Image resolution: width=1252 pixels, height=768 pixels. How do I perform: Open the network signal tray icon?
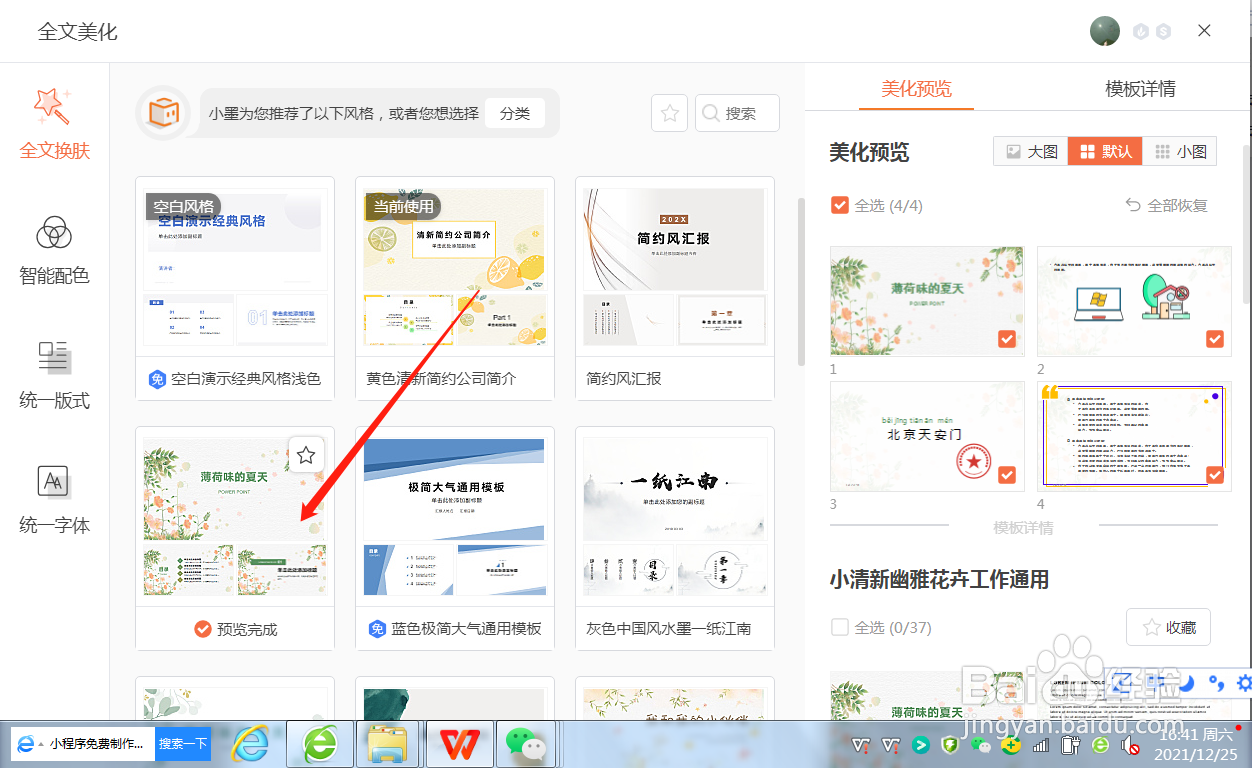1041,745
